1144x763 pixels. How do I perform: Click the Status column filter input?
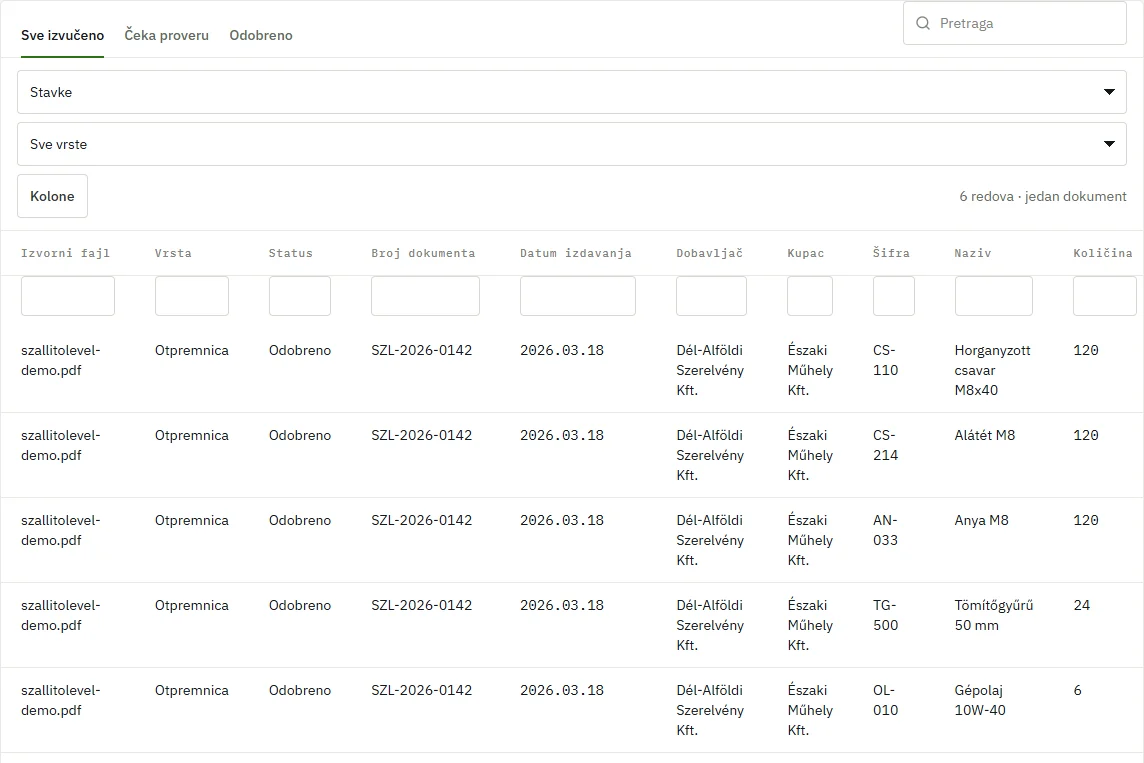pyautogui.click(x=300, y=296)
